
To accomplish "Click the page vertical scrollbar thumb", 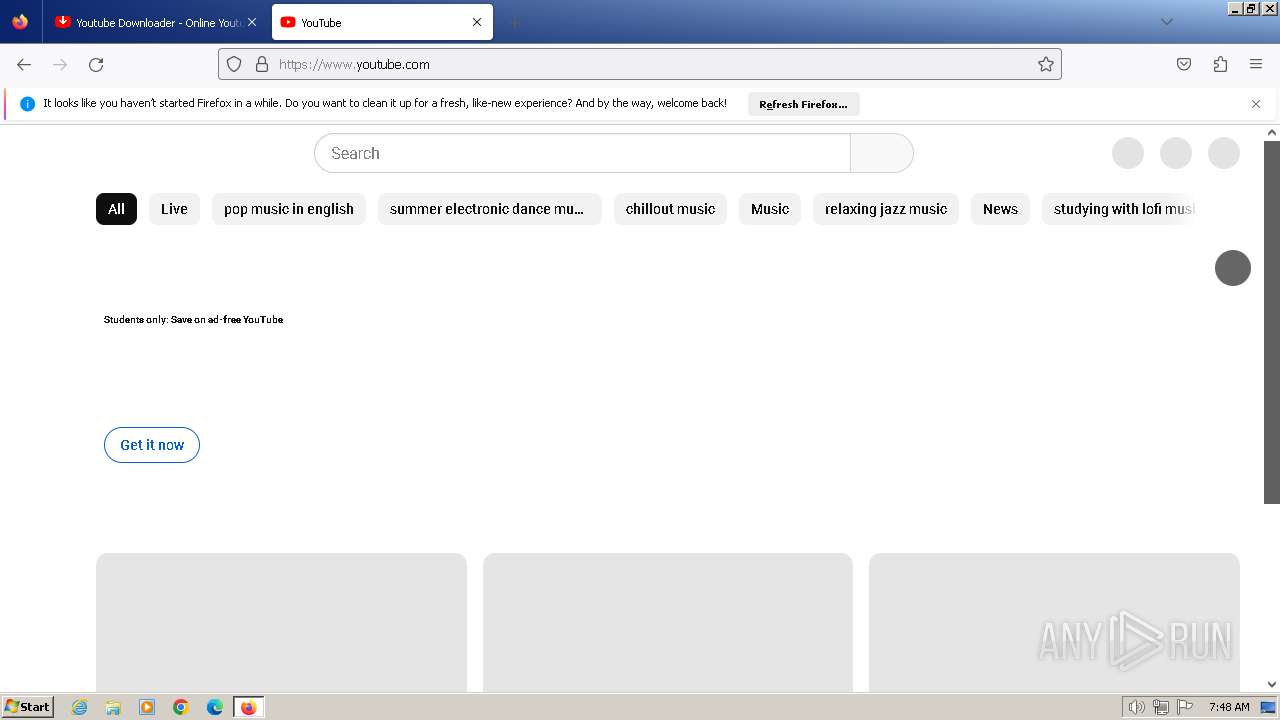I will tap(1272, 322).
